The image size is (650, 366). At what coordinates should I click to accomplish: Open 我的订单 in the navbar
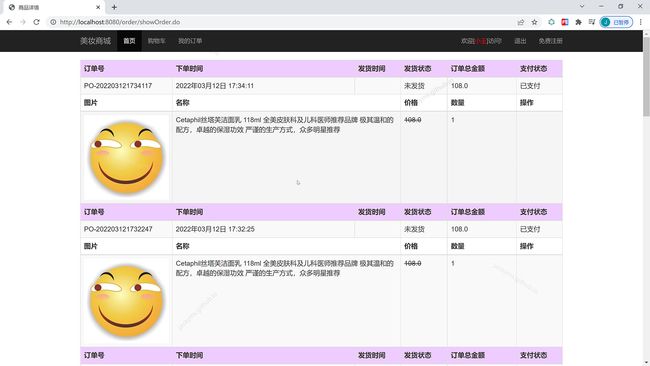pos(190,41)
